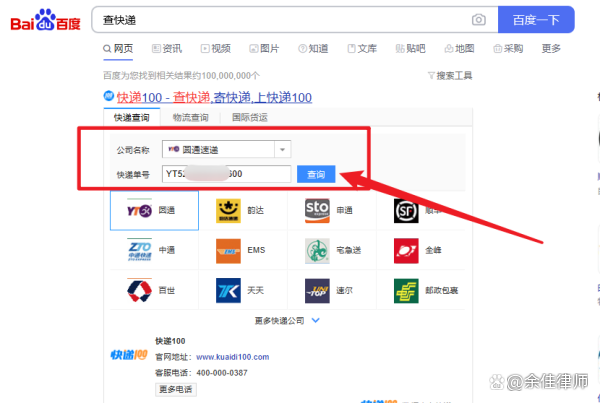Open the 更多 menu
600x403 pixels.
pos(551,49)
